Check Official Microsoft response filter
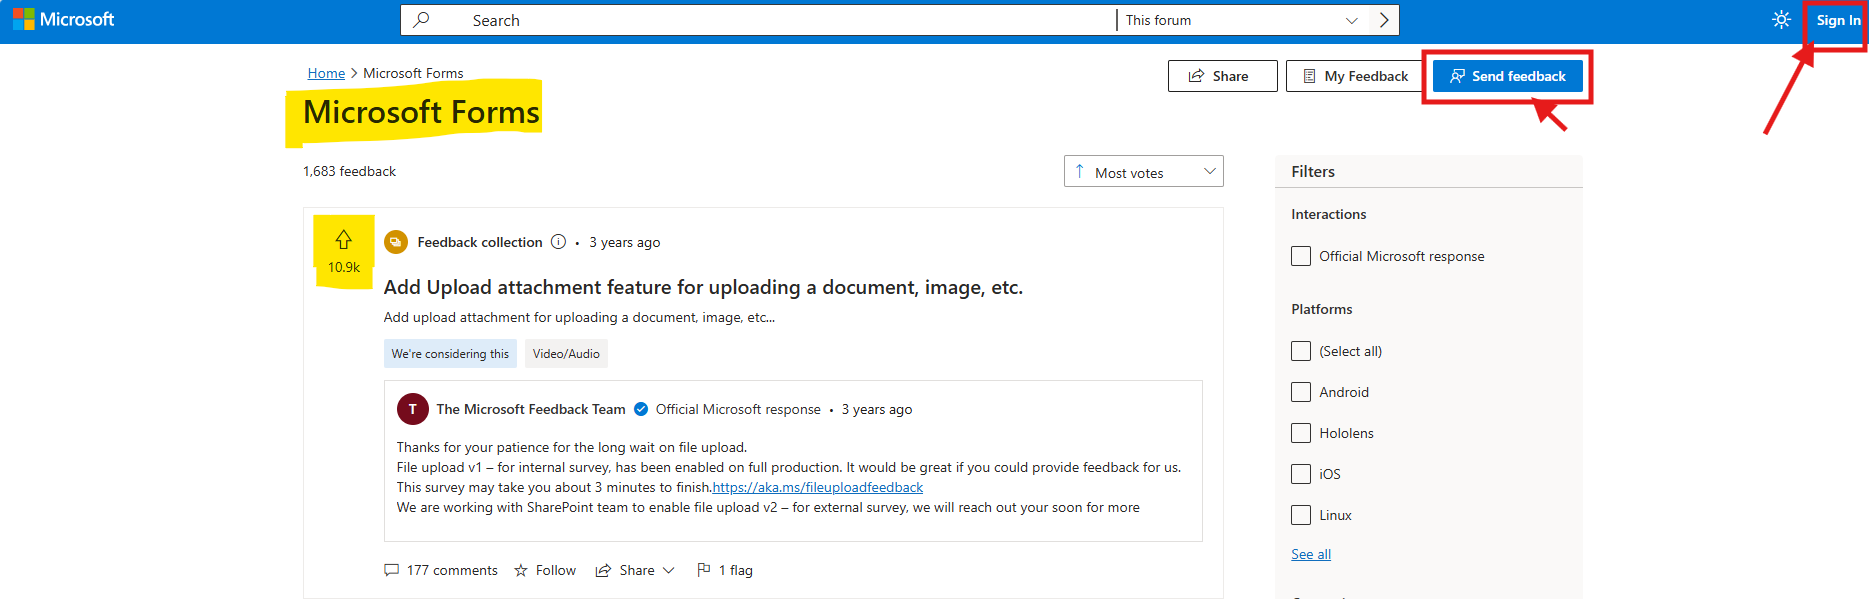Image resolution: width=1869 pixels, height=599 pixels. click(1300, 256)
